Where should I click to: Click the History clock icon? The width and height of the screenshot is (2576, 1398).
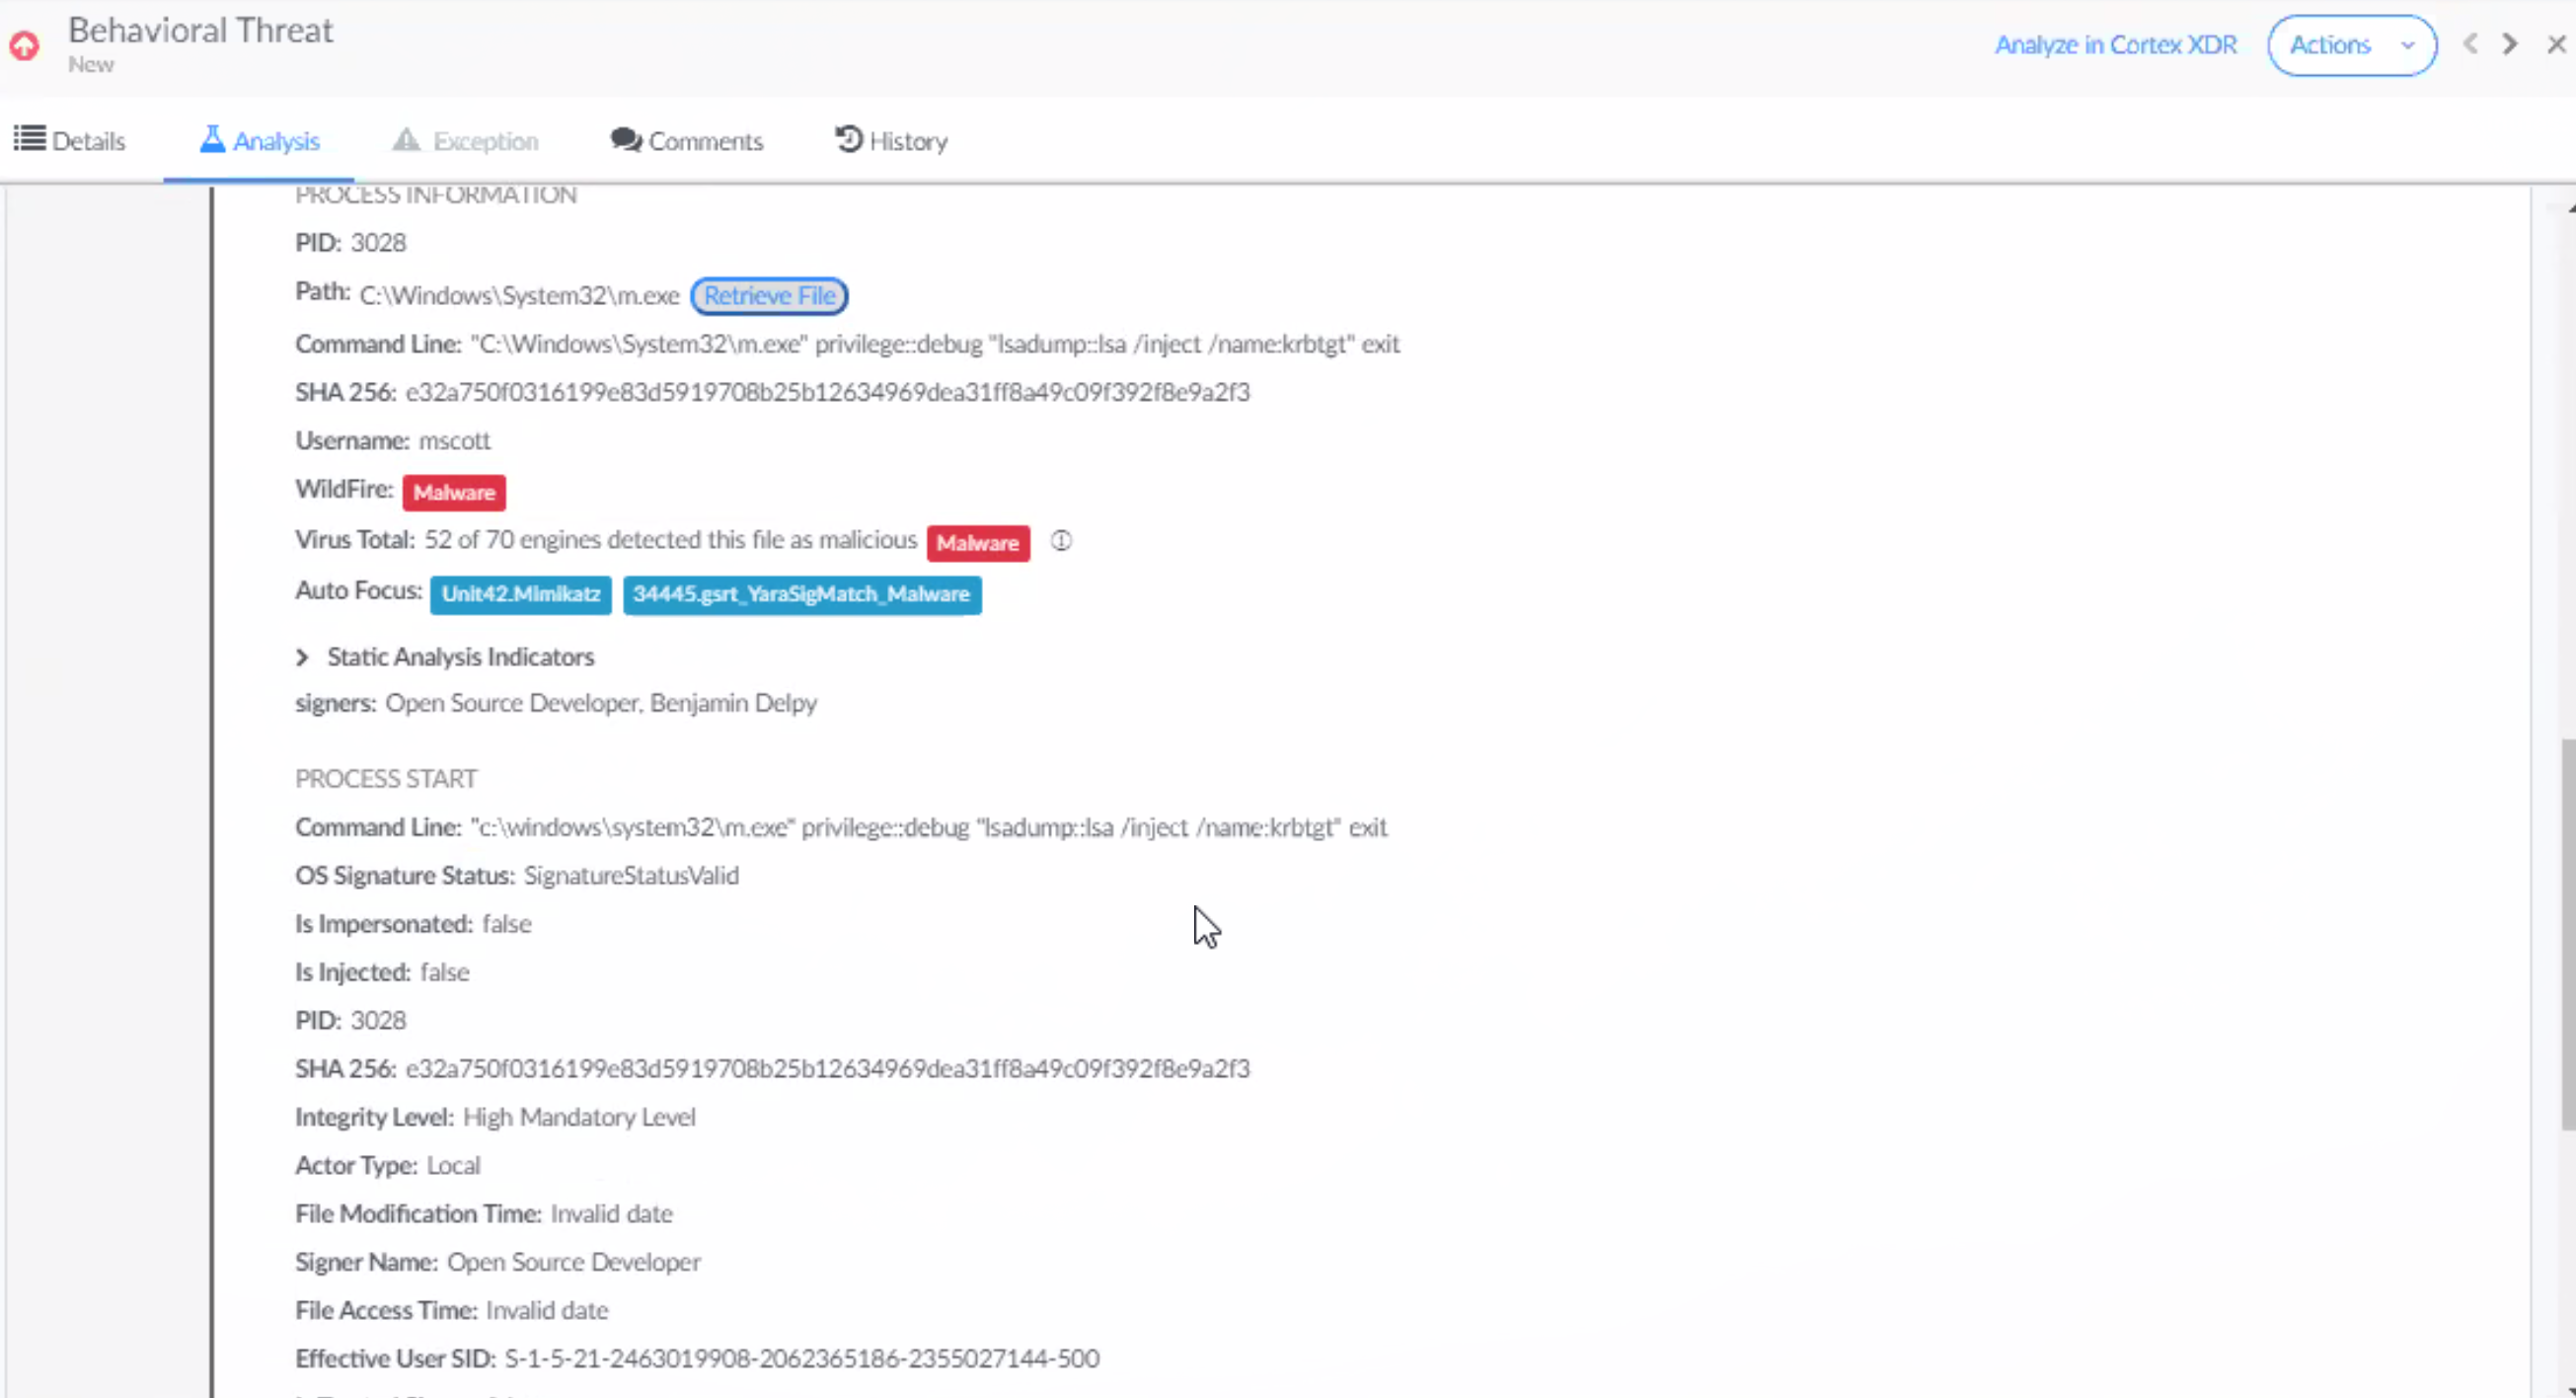pos(848,139)
